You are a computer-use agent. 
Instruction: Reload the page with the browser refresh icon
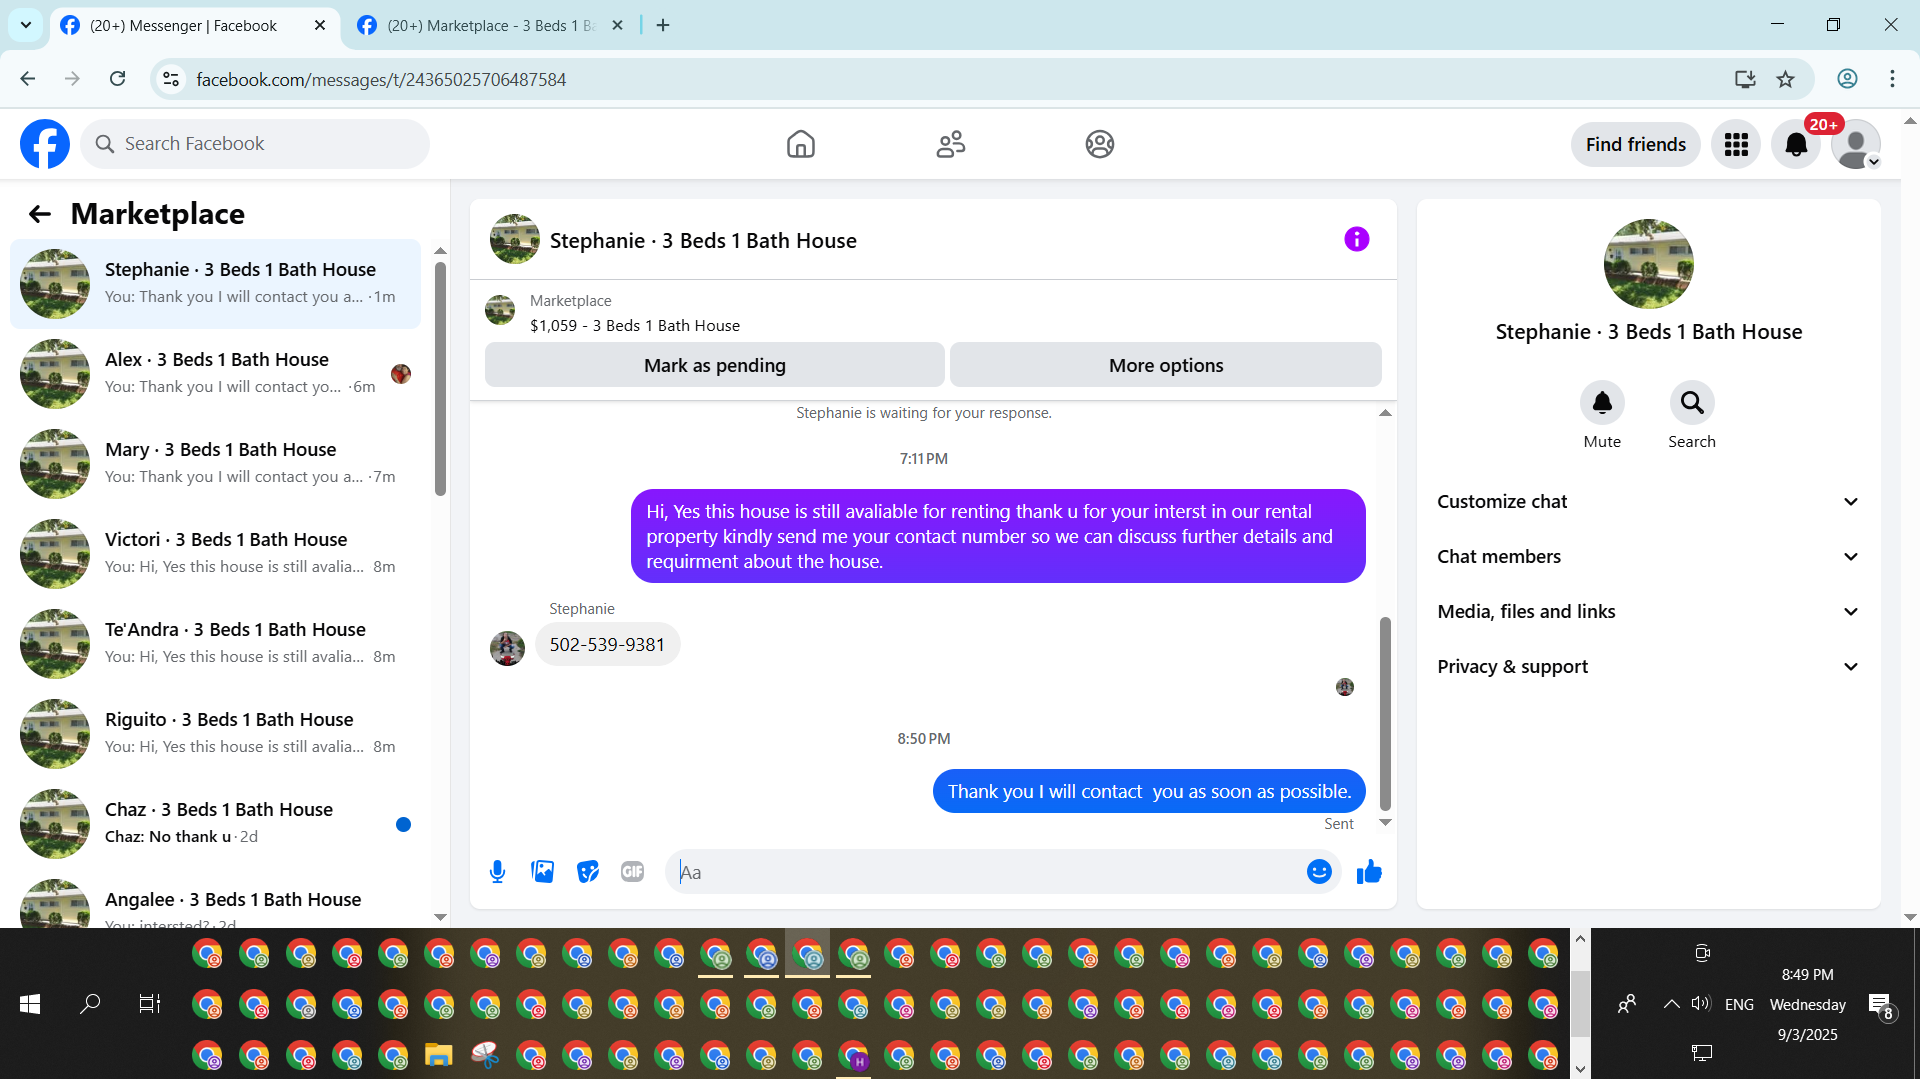pyautogui.click(x=118, y=79)
